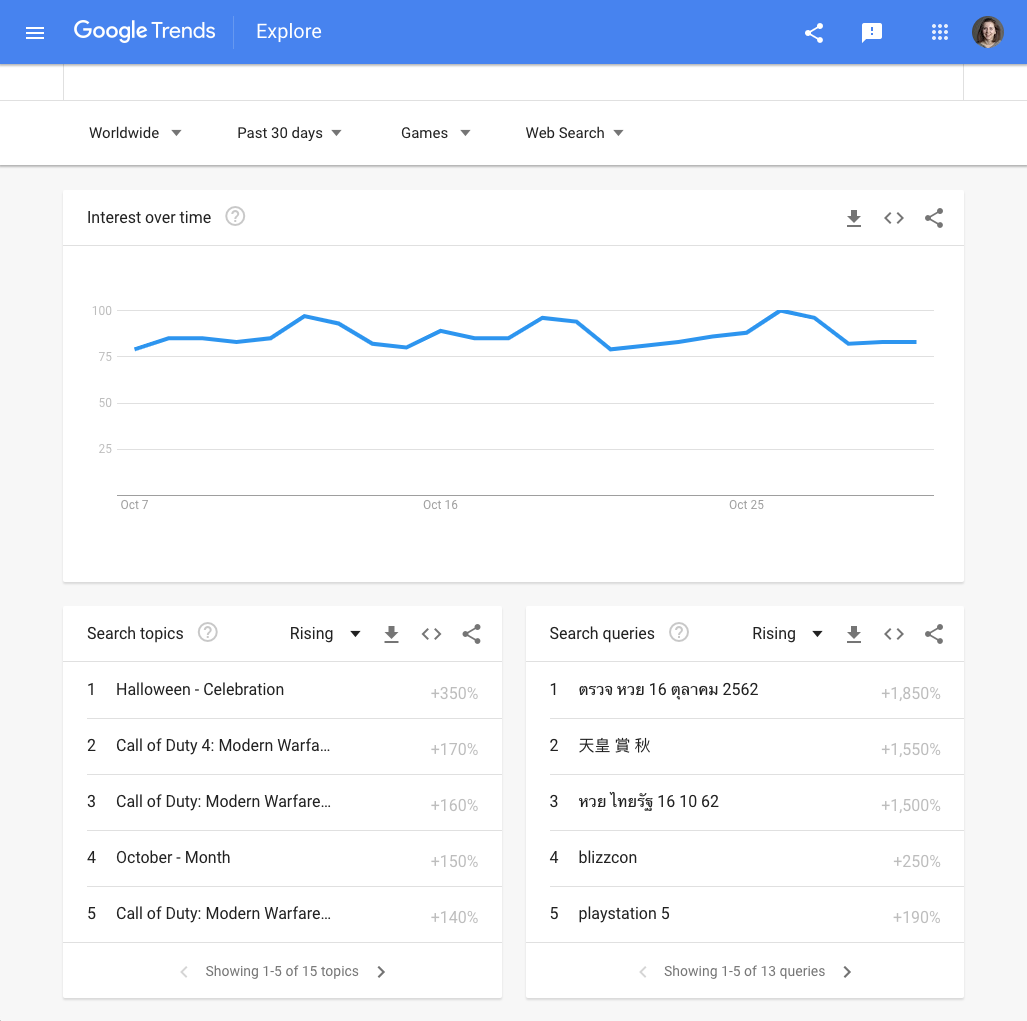This screenshot has height=1021, width=1027.
Task: Download Search topics data
Action: click(391, 634)
